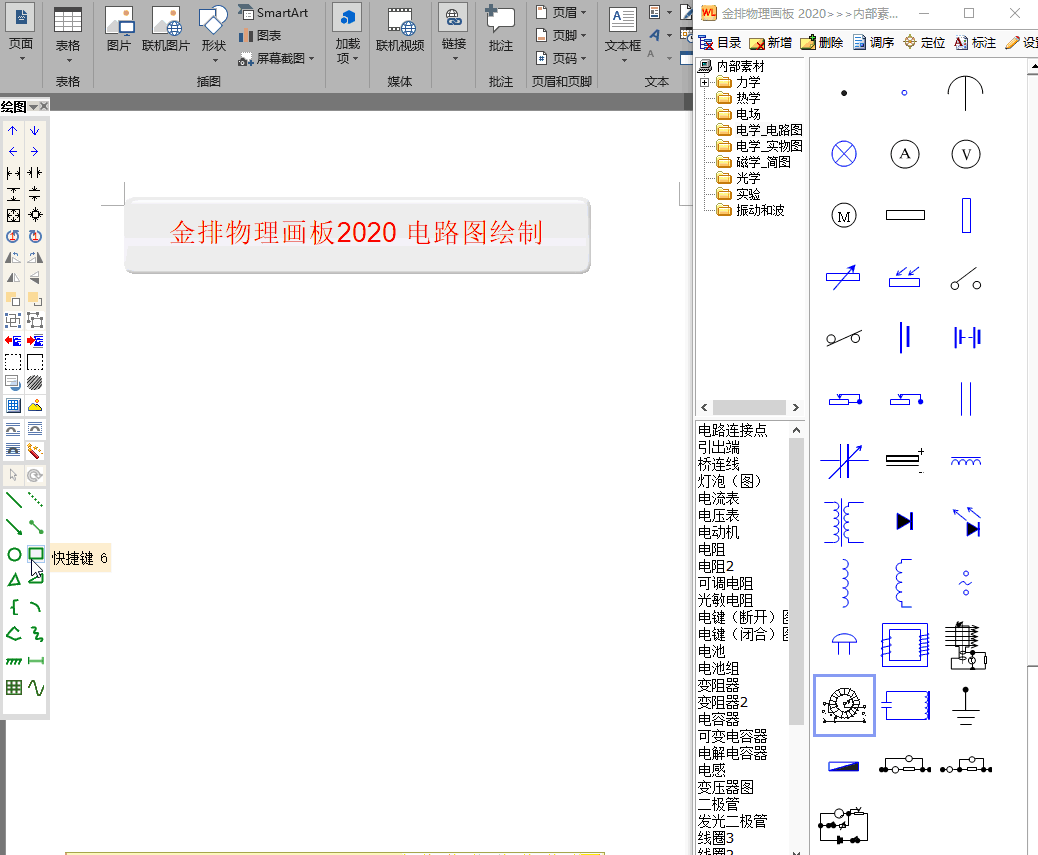
Task: Click the 新增 toolbar button
Action: (x=771, y=43)
